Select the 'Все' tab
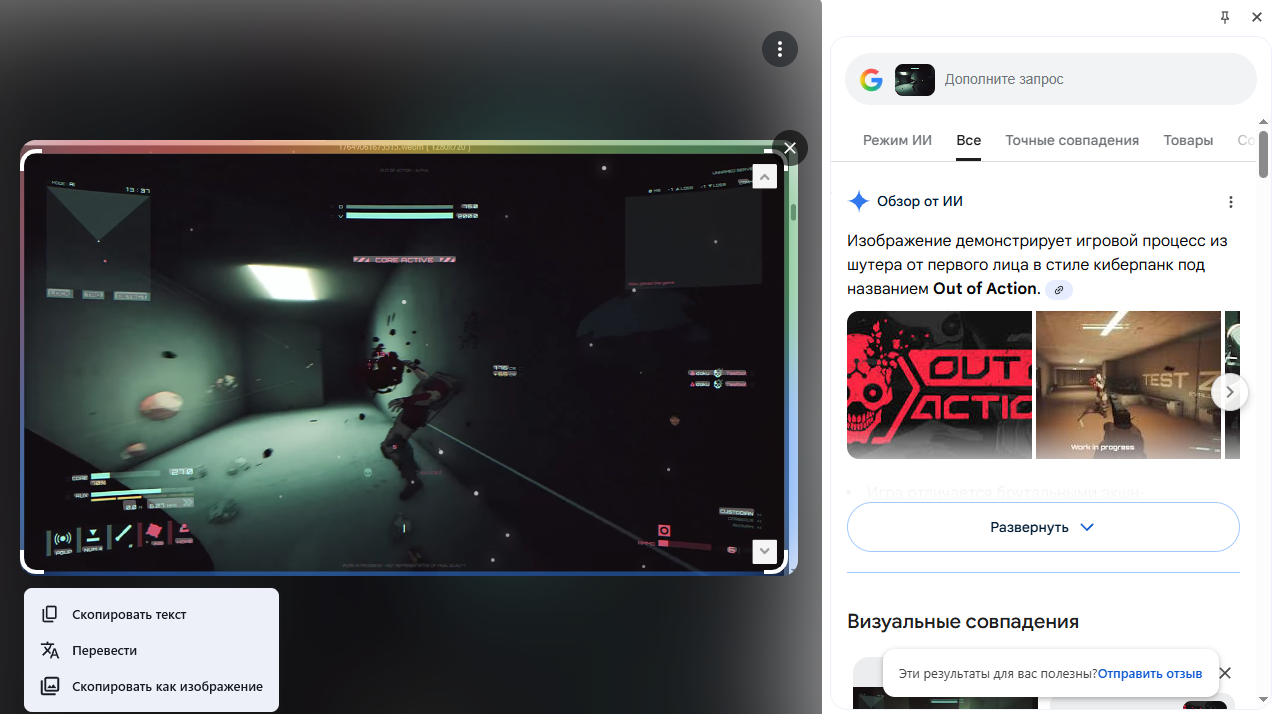The height and width of the screenshot is (714, 1276). 968,140
